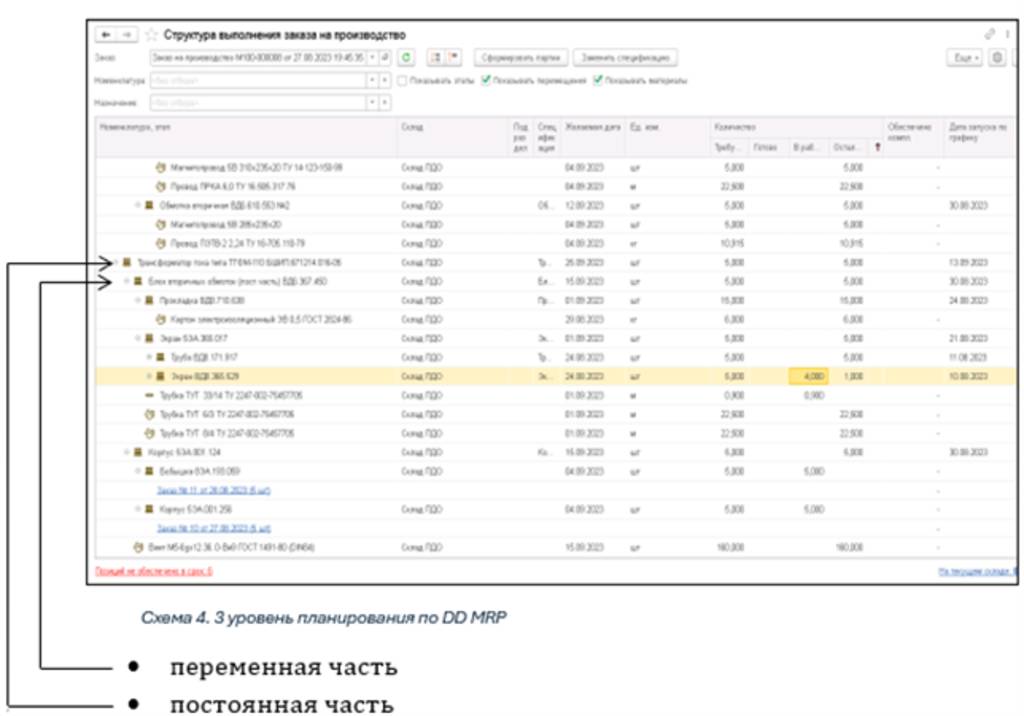Open the Заказ № 11 link
Image resolution: width=1024 pixels, height=716 pixels.
pyautogui.click(x=213, y=490)
